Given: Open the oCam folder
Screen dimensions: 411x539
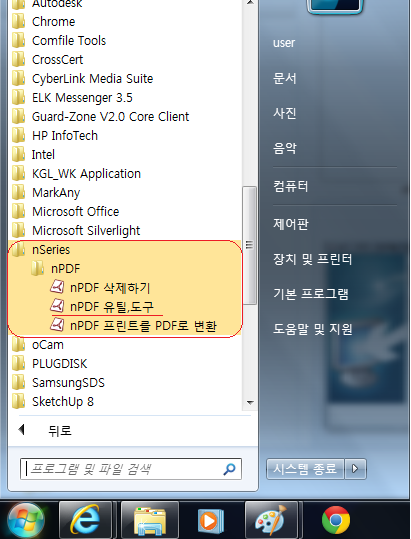Looking at the screenshot, I should [x=47, y=344].
